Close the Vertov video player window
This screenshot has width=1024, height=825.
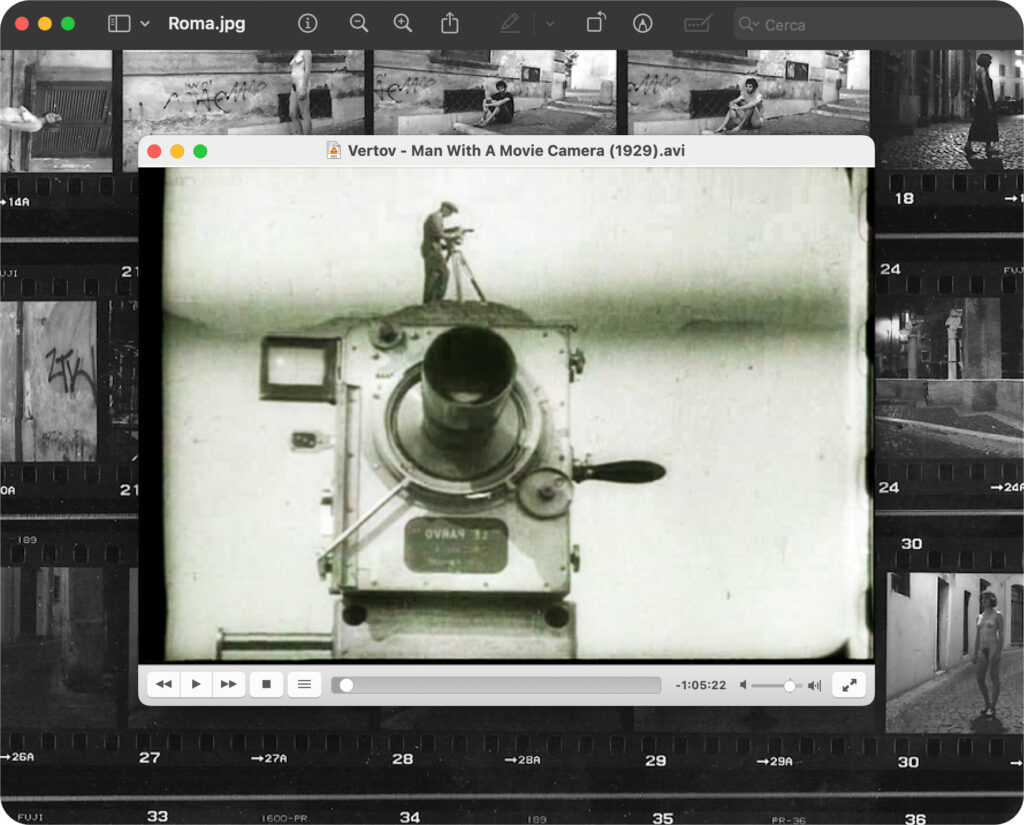(x=155, y=152)
